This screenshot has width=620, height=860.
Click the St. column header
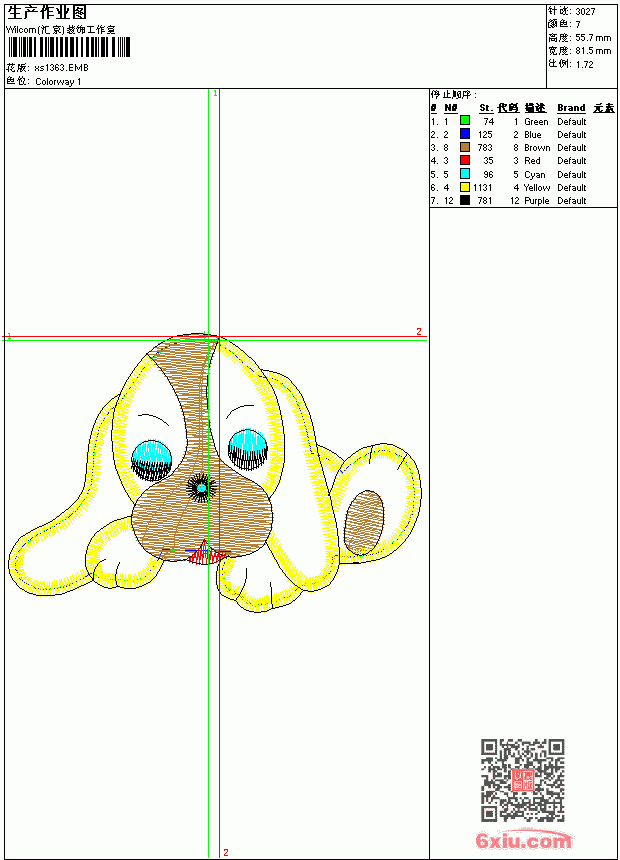click(x=486, y=108)
